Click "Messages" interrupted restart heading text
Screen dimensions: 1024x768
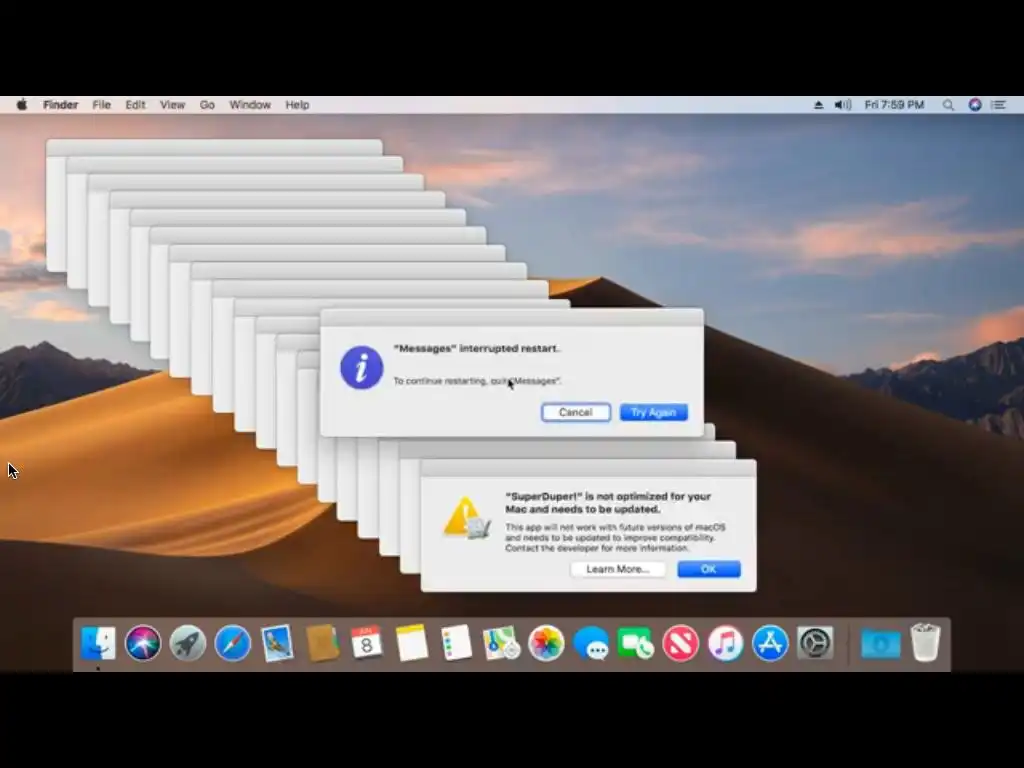[477, 349]
